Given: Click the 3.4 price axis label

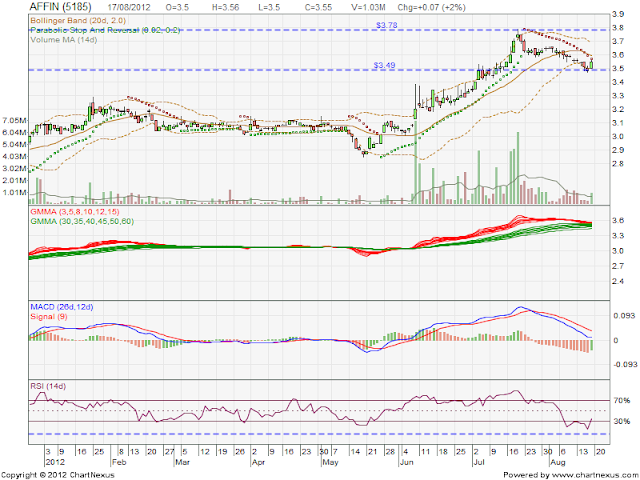Looking at the screenshot, I should [618, 82].
